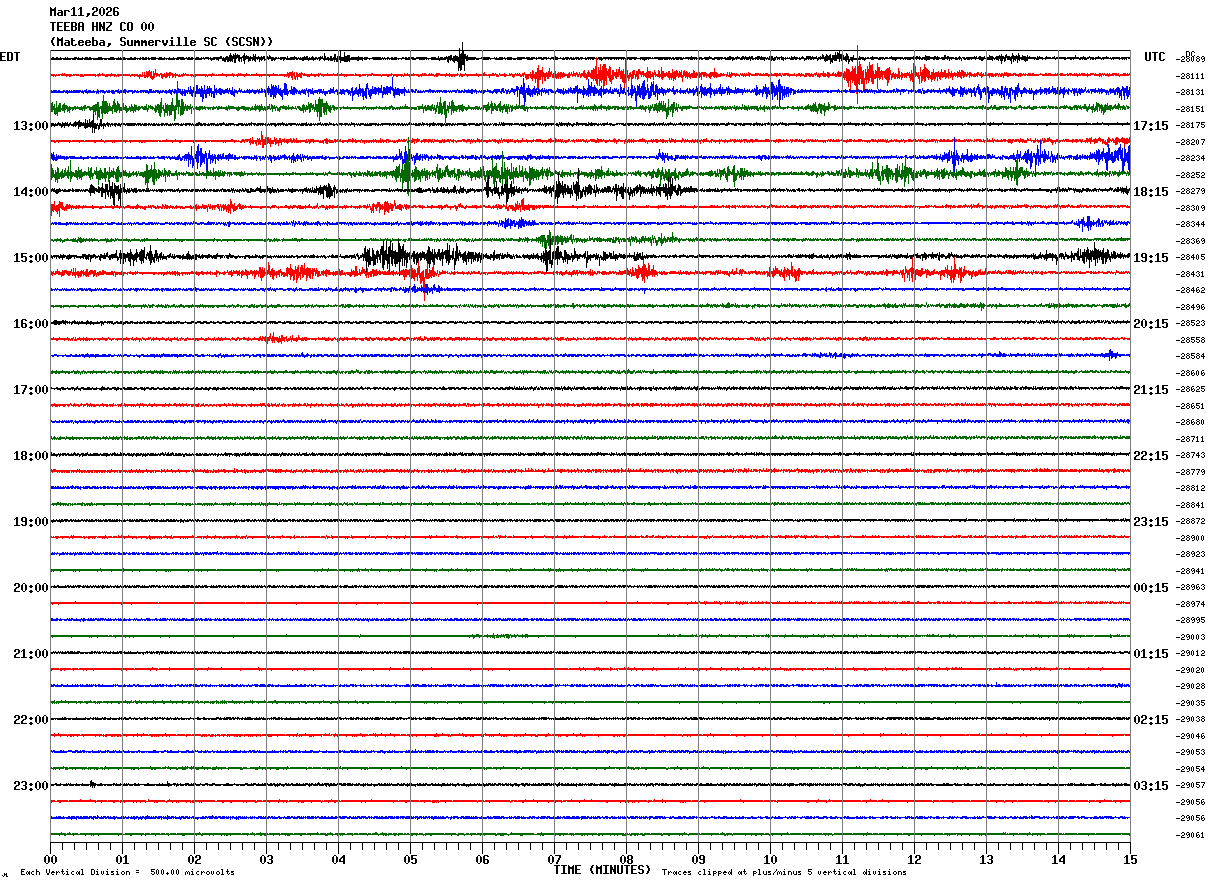This screenshot has height=886, width=1210.
Task: Click the '14:00' EDT time label
Action: pos(31,192)
